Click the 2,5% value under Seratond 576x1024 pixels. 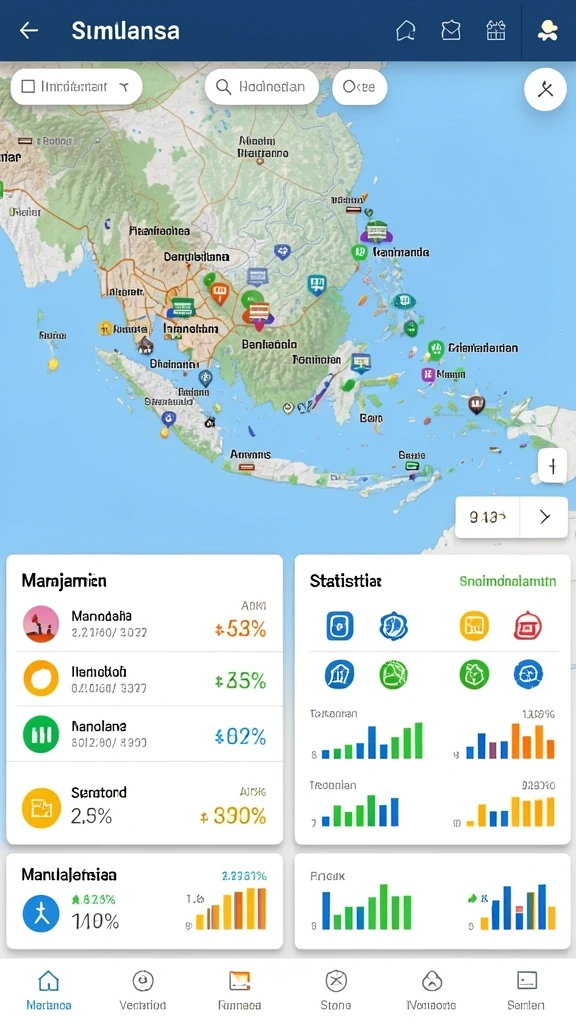[x=91, y=816]
